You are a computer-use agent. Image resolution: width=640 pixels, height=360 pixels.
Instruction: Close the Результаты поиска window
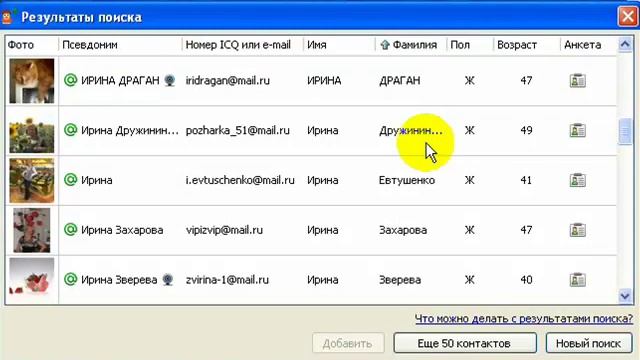click(627, 17)
